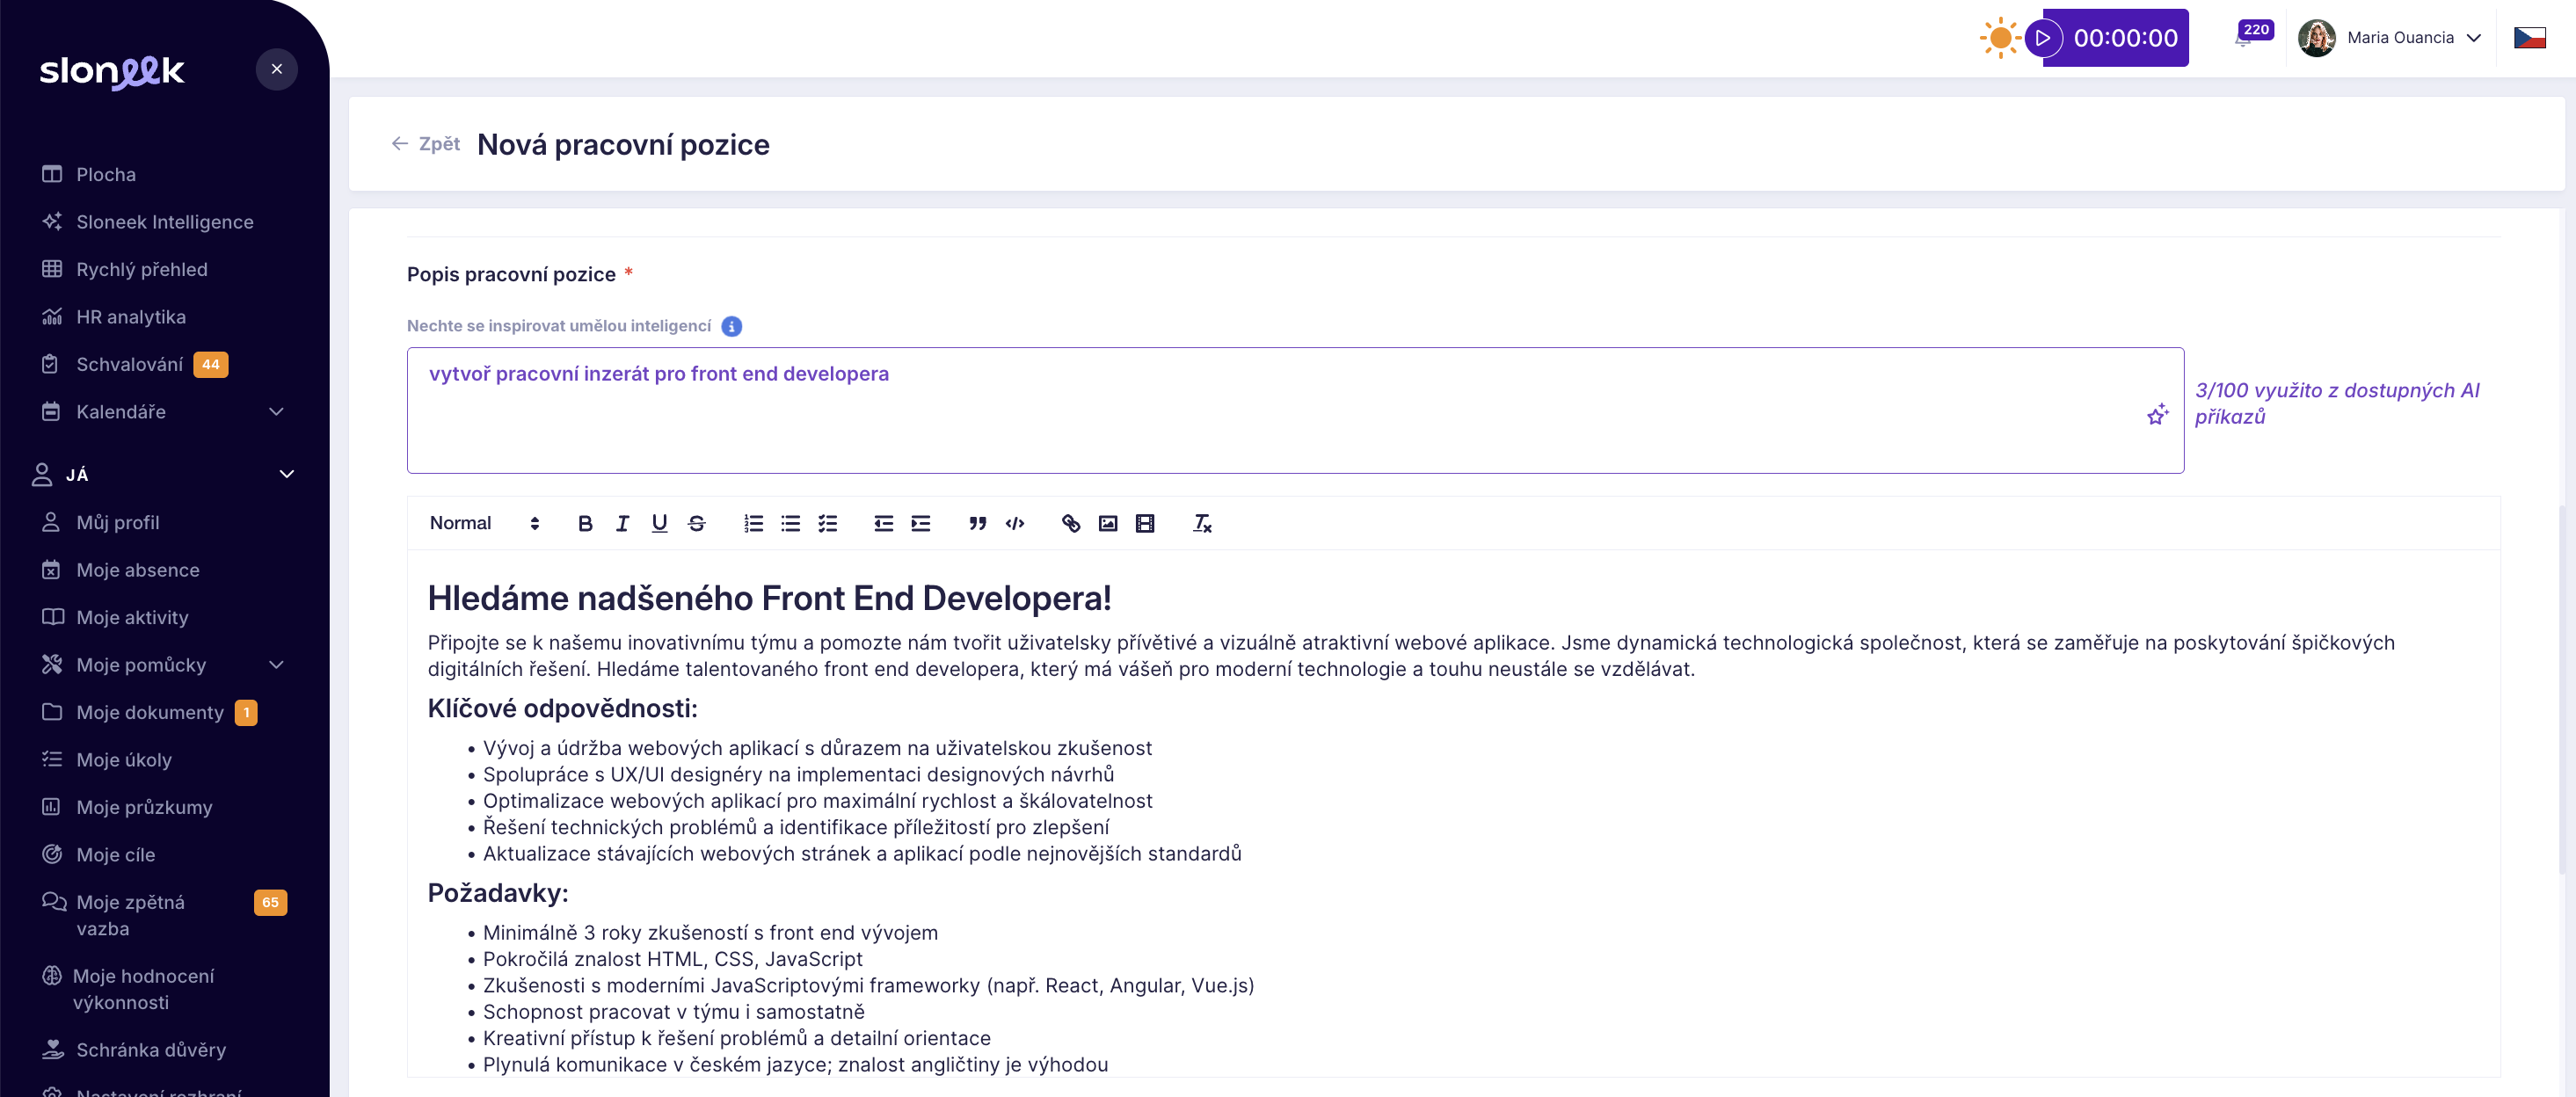This screenshot has height=1097, width=2576.
Task: Toggle the checklist format in toolbar
Action: [827, 523]
